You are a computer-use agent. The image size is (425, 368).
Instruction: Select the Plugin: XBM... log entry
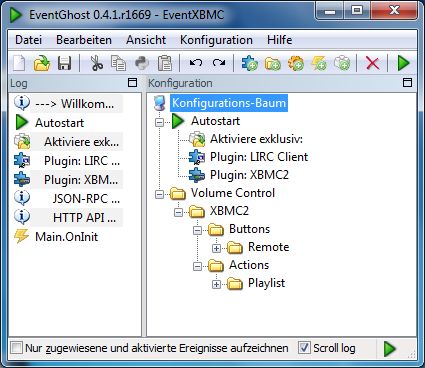point(81,180)
